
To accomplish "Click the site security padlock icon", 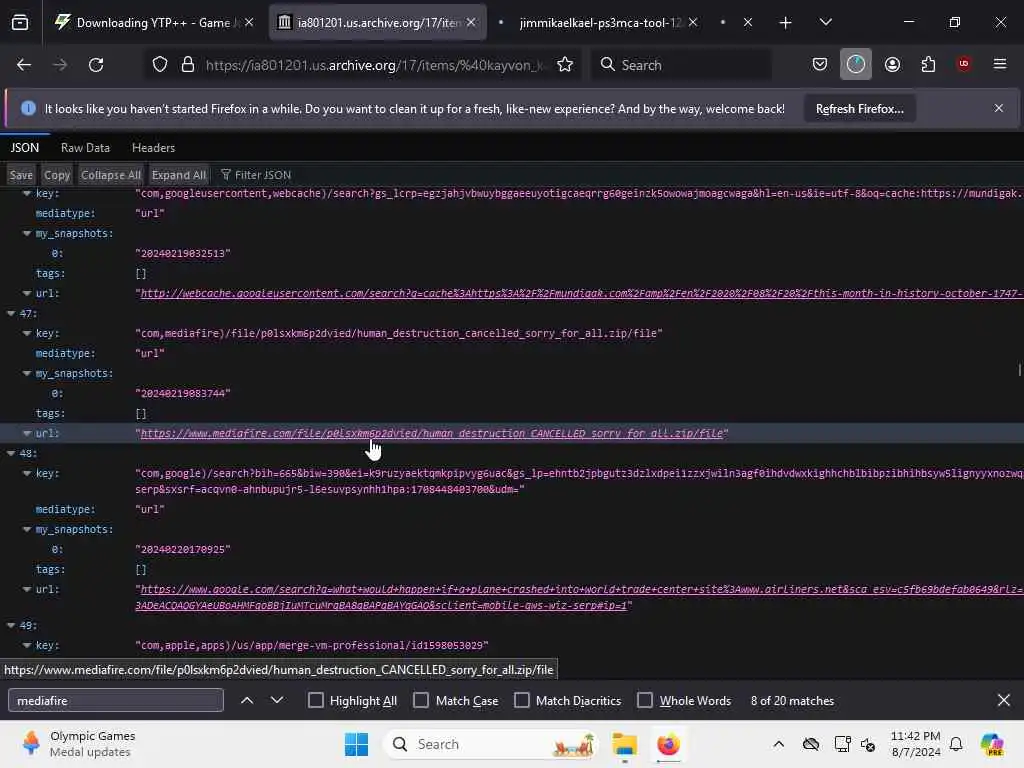I will tap(188, 65).
